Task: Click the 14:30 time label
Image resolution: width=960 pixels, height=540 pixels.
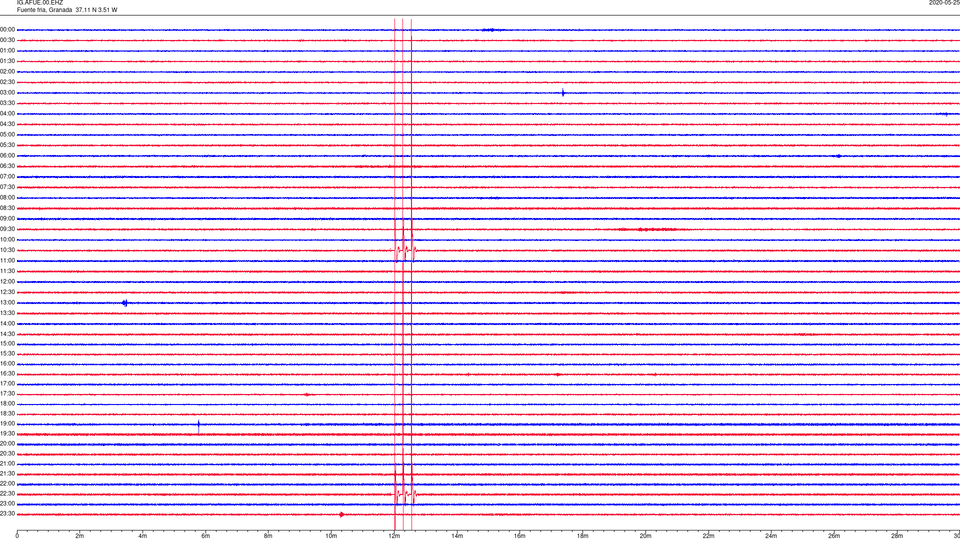Action: coord(7,334)
